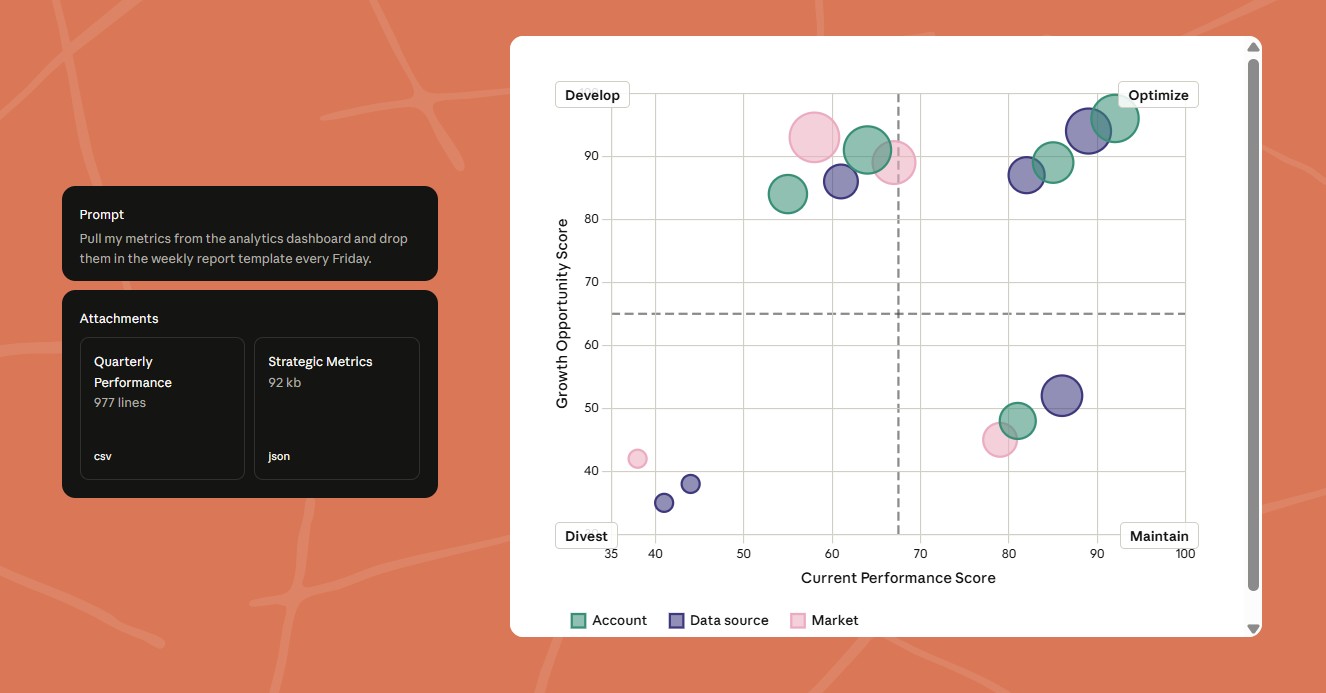The height and width of the screenshot is (693, 1326).
Task: Click the scroll down arrow
Action: [1253, 628]
